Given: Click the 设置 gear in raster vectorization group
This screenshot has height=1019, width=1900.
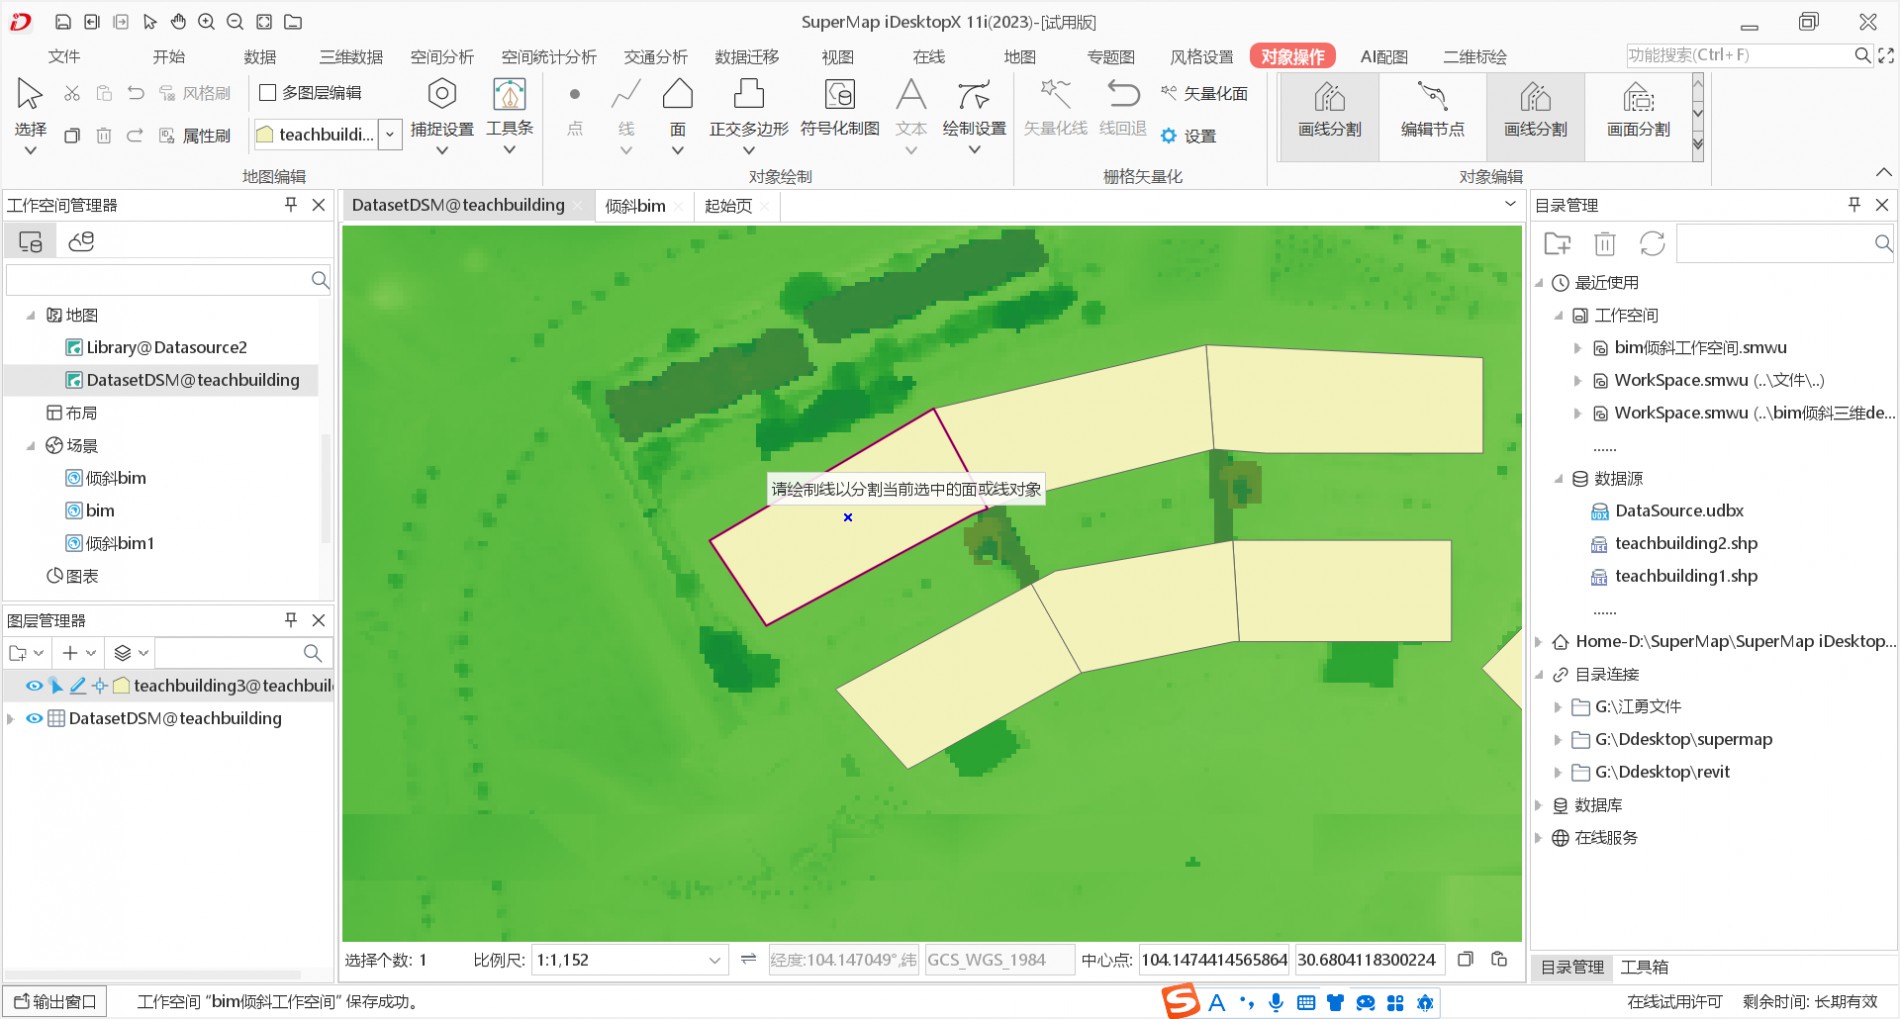Looking at the screenshot, I should point(1189,136).
